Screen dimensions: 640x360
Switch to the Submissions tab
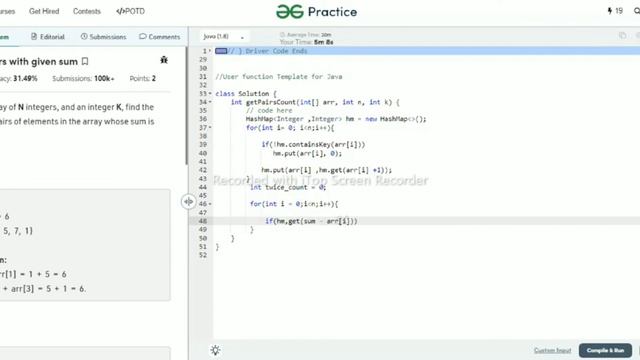pyautogui.click(x=103, y=37)
